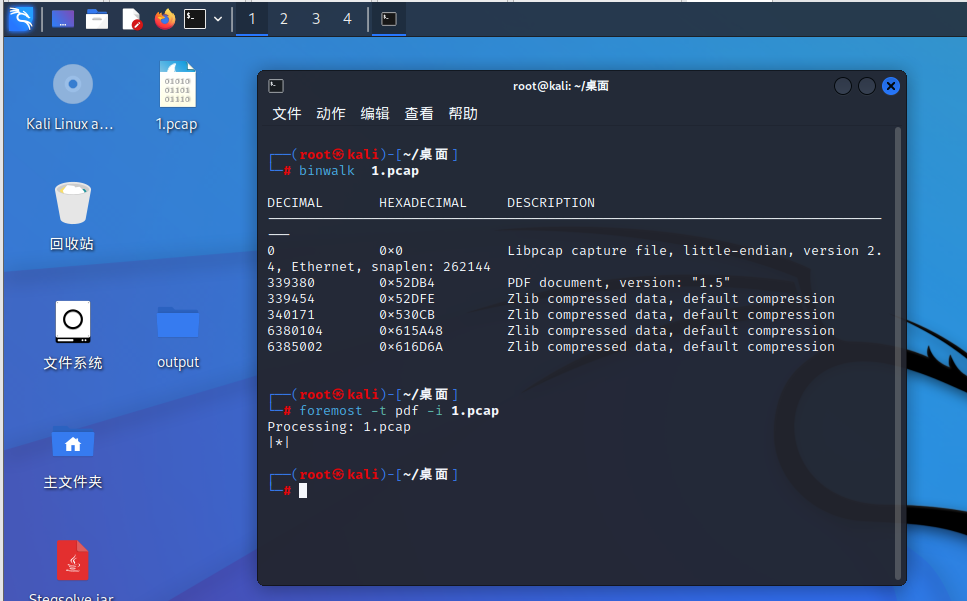Screen dimensions: 967x601
Task: Close the terminal window
Action: tap(891, 86)
